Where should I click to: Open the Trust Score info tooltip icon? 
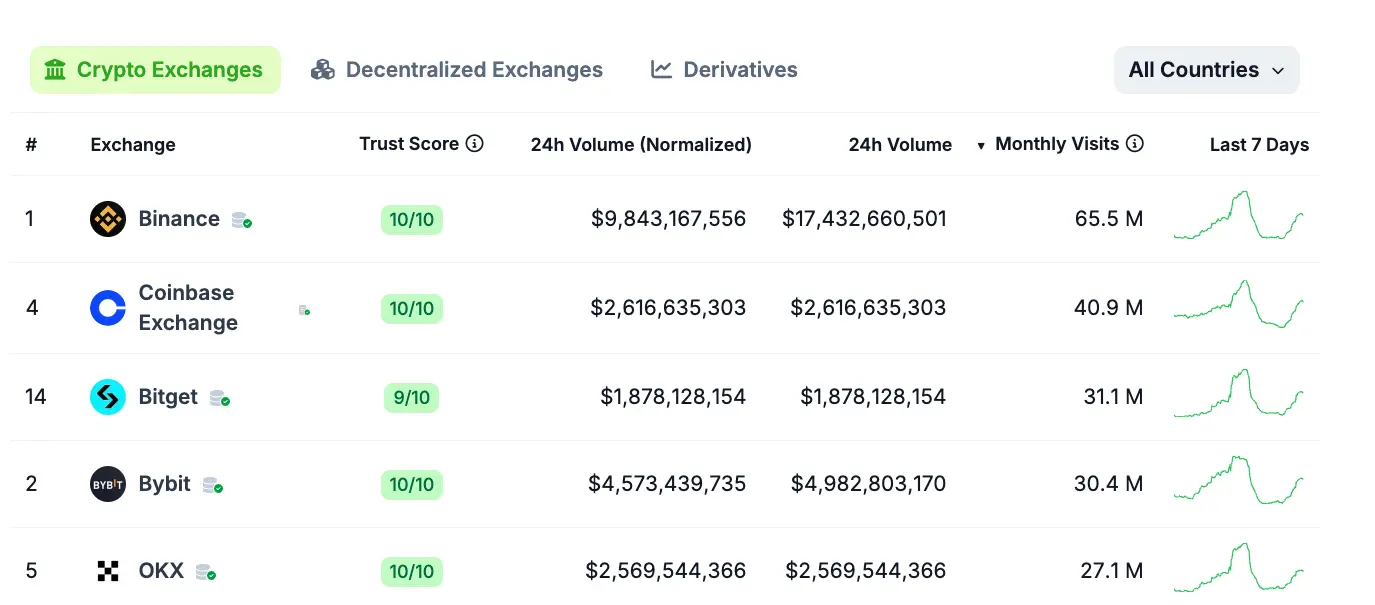point(475,143)
